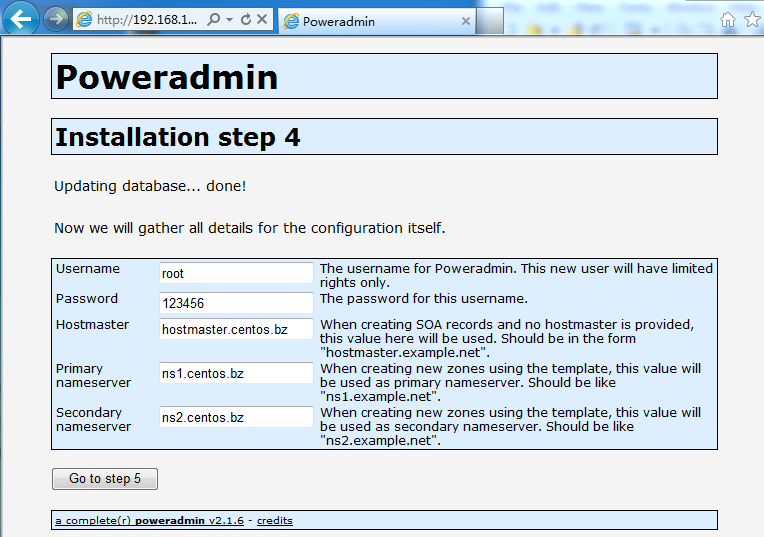This screenshot has height=537, width=764.
Task: Click the 'Installation step 4' heading
Action: click(178, 137)
